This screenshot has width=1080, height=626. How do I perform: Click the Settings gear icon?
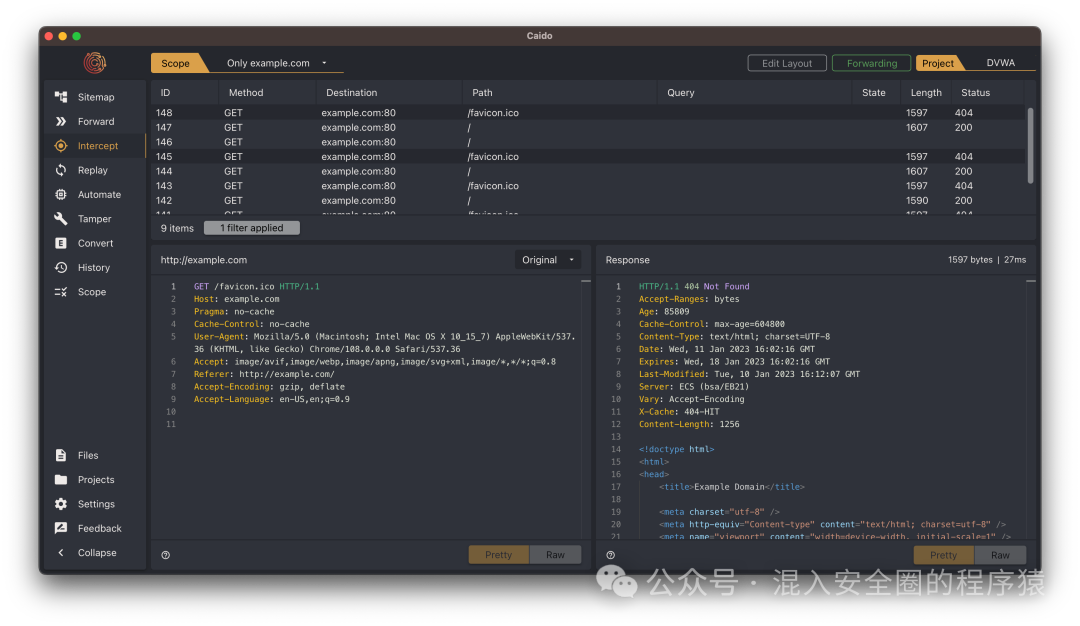[61, 504]
